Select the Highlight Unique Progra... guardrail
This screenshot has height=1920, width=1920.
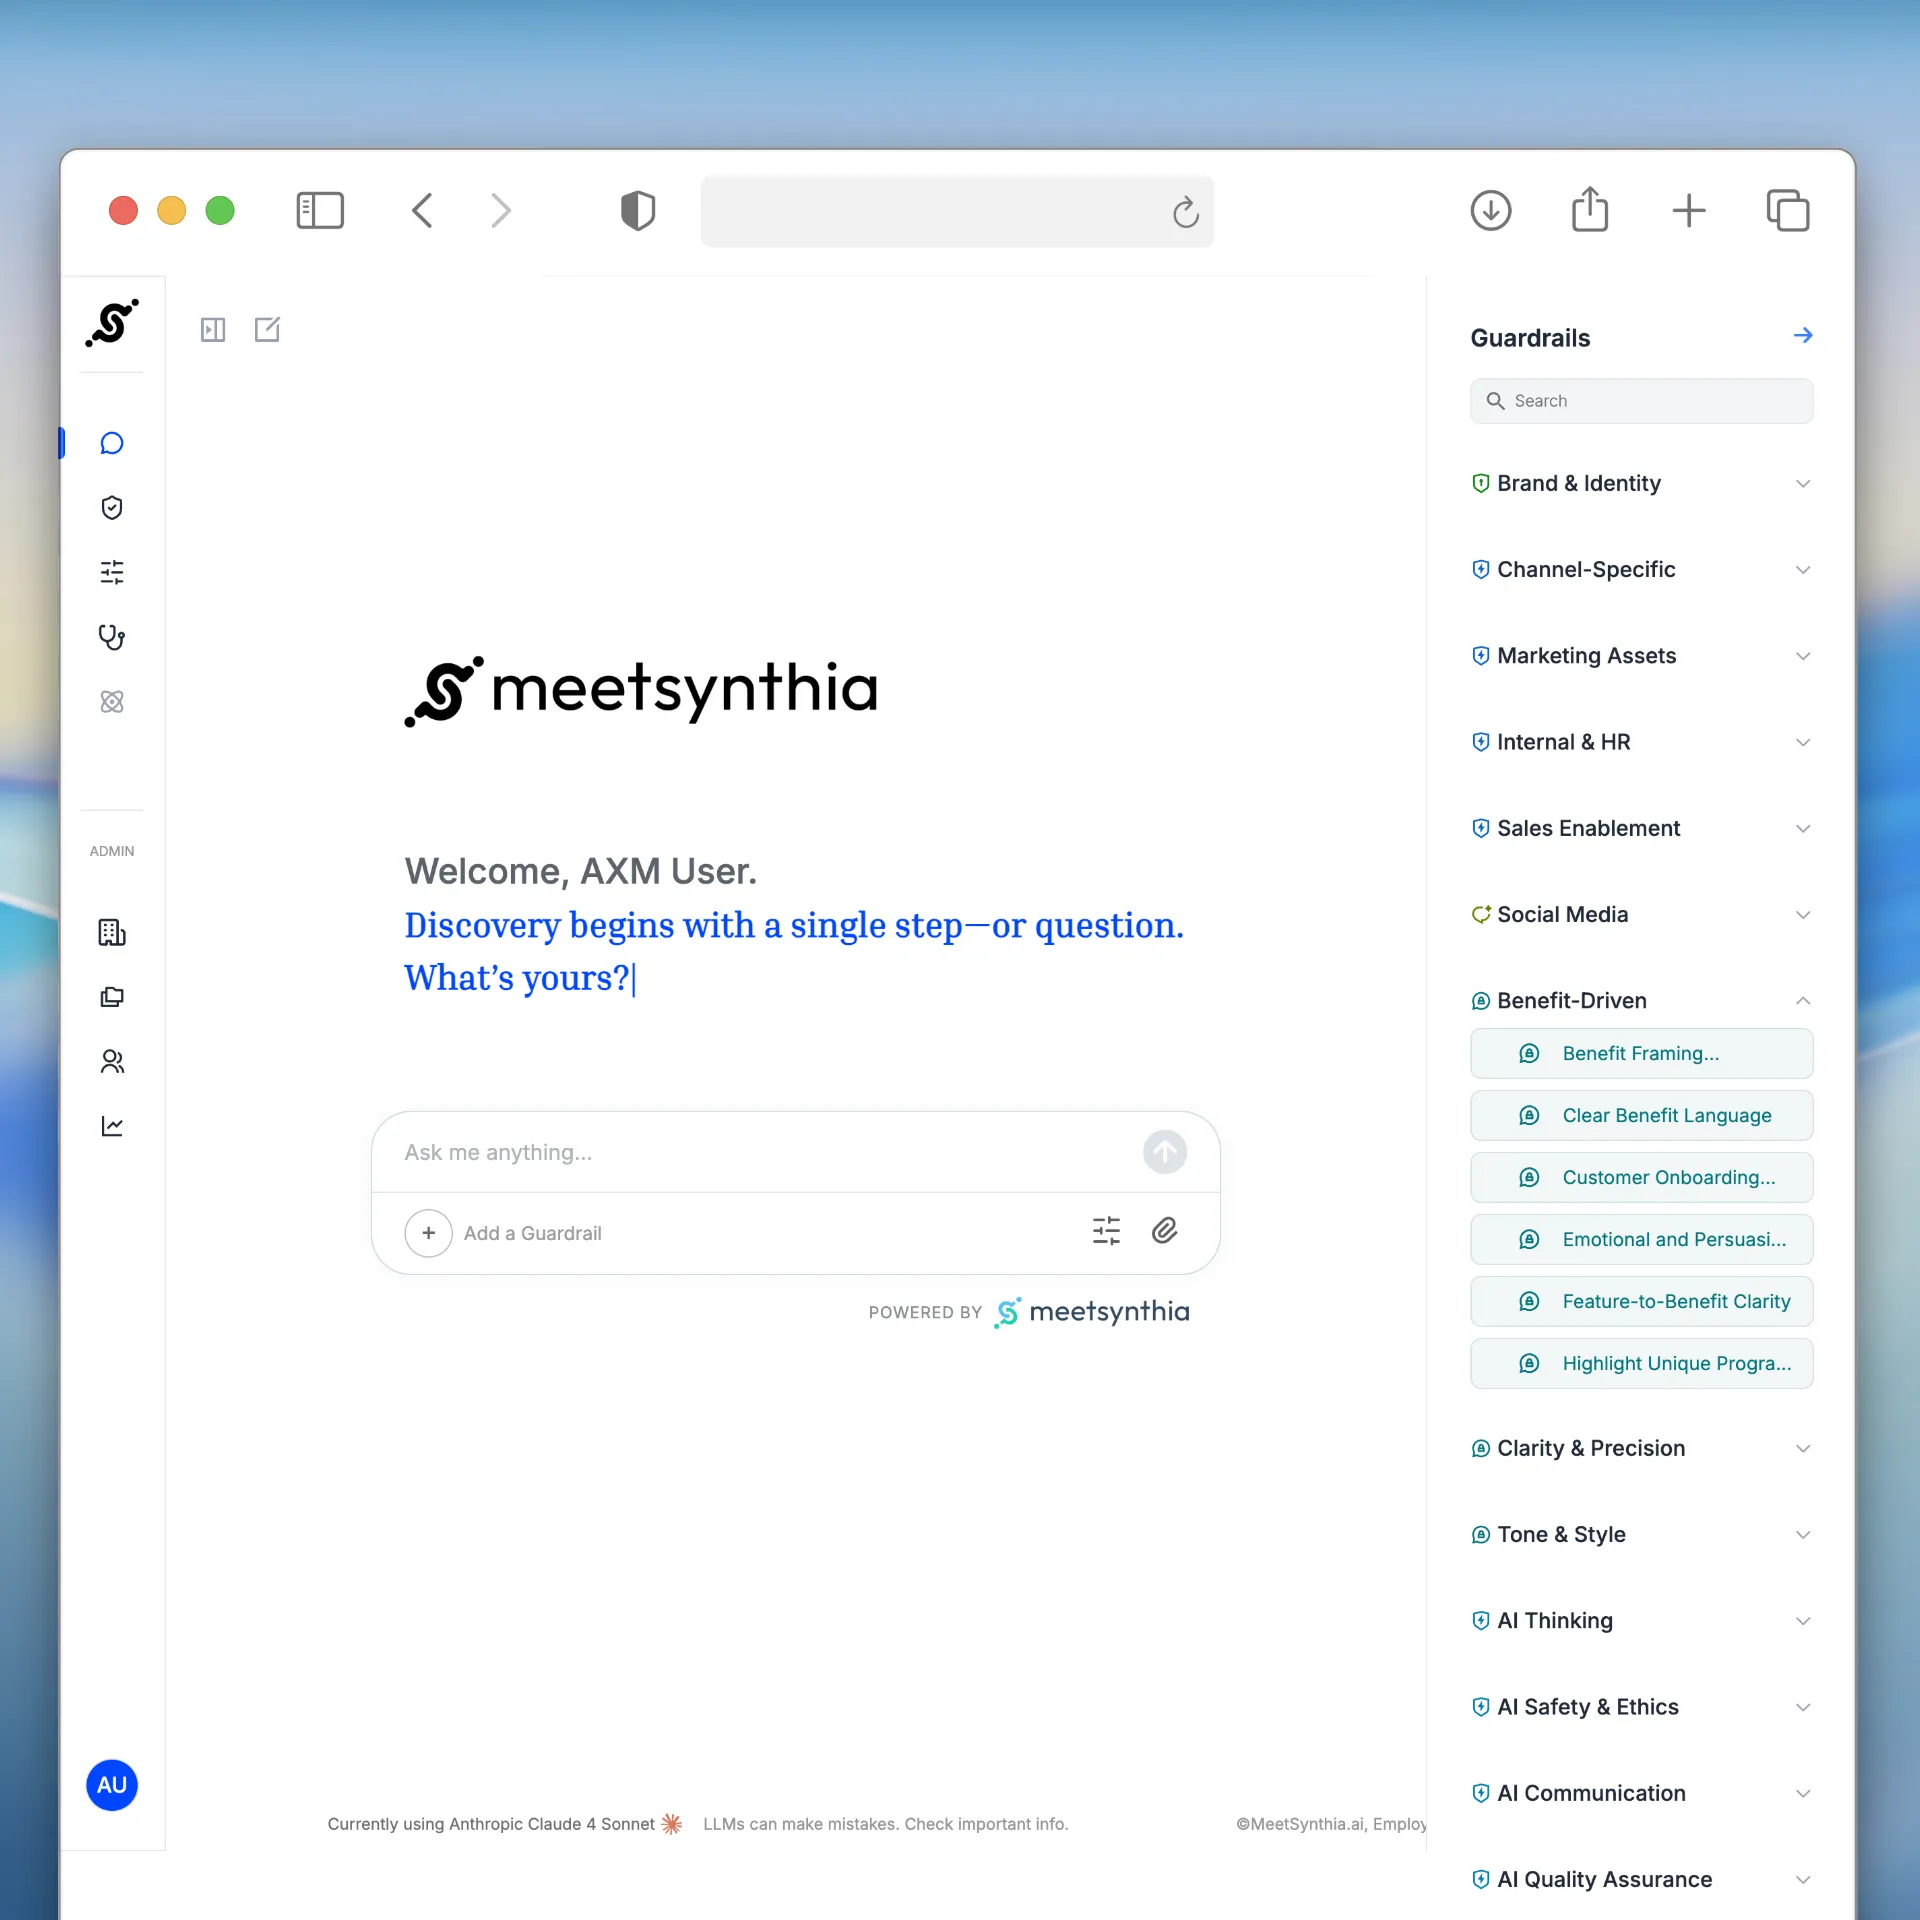coord(1642,1363)
